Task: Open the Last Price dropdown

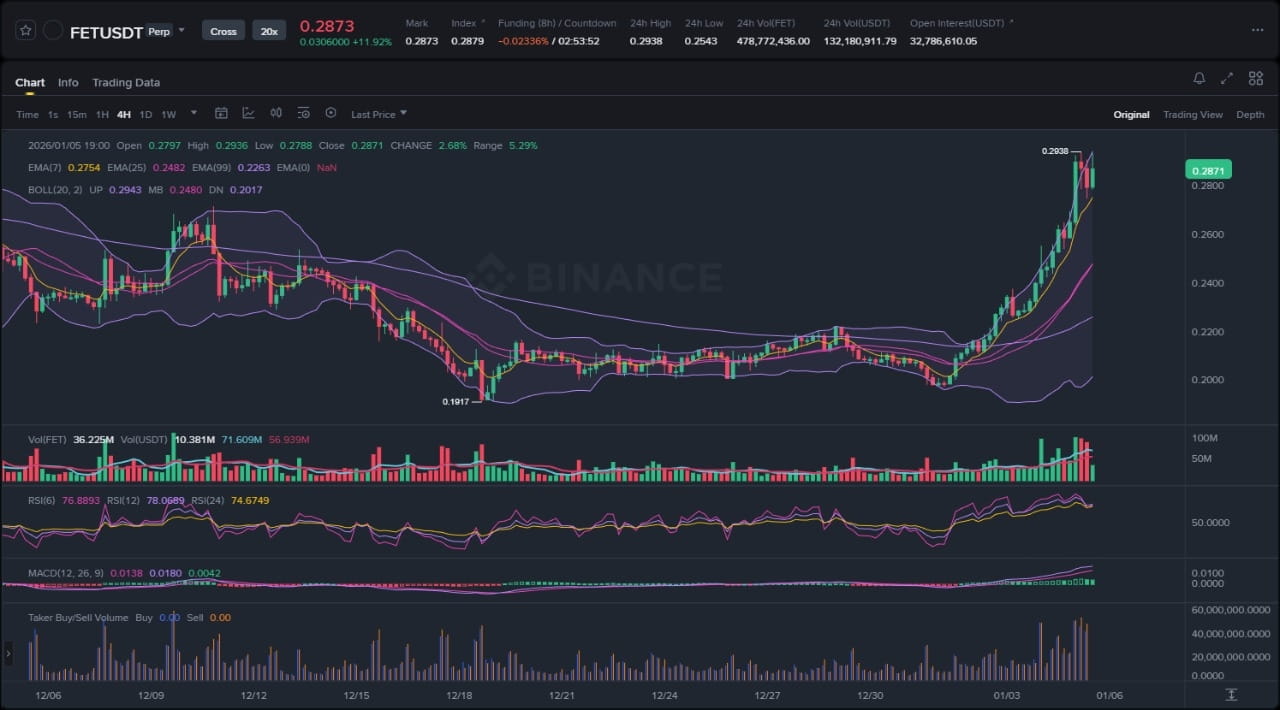Action: click(x=378, y=115)
